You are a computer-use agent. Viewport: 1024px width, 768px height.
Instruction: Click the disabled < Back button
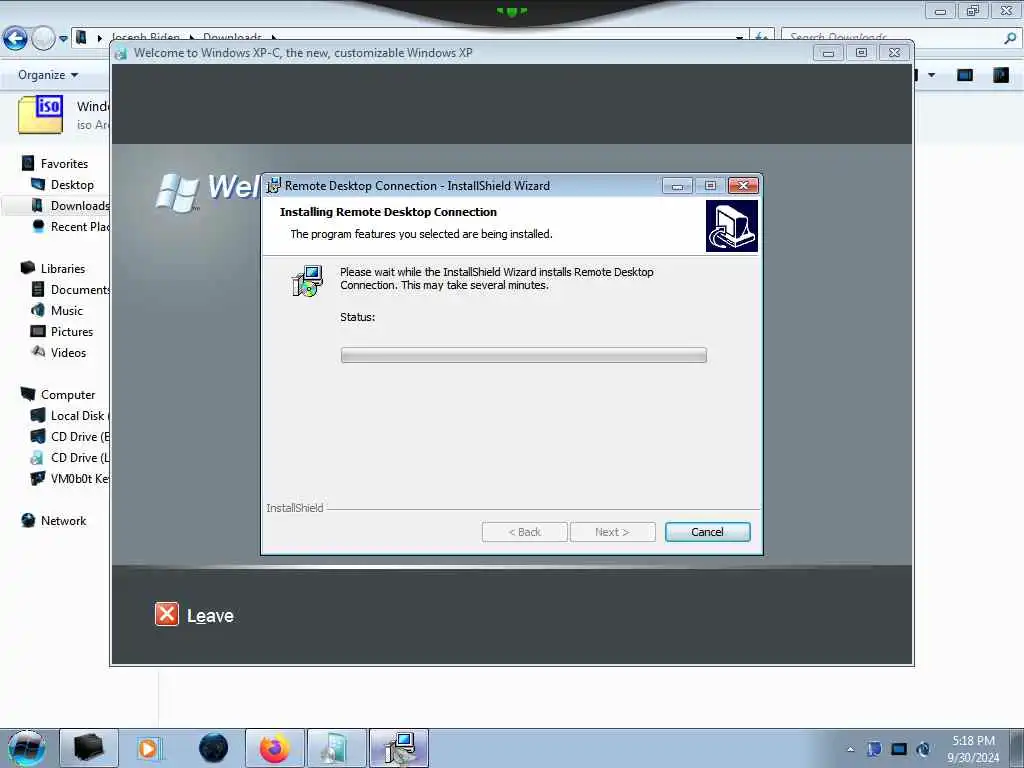point(524,532)
